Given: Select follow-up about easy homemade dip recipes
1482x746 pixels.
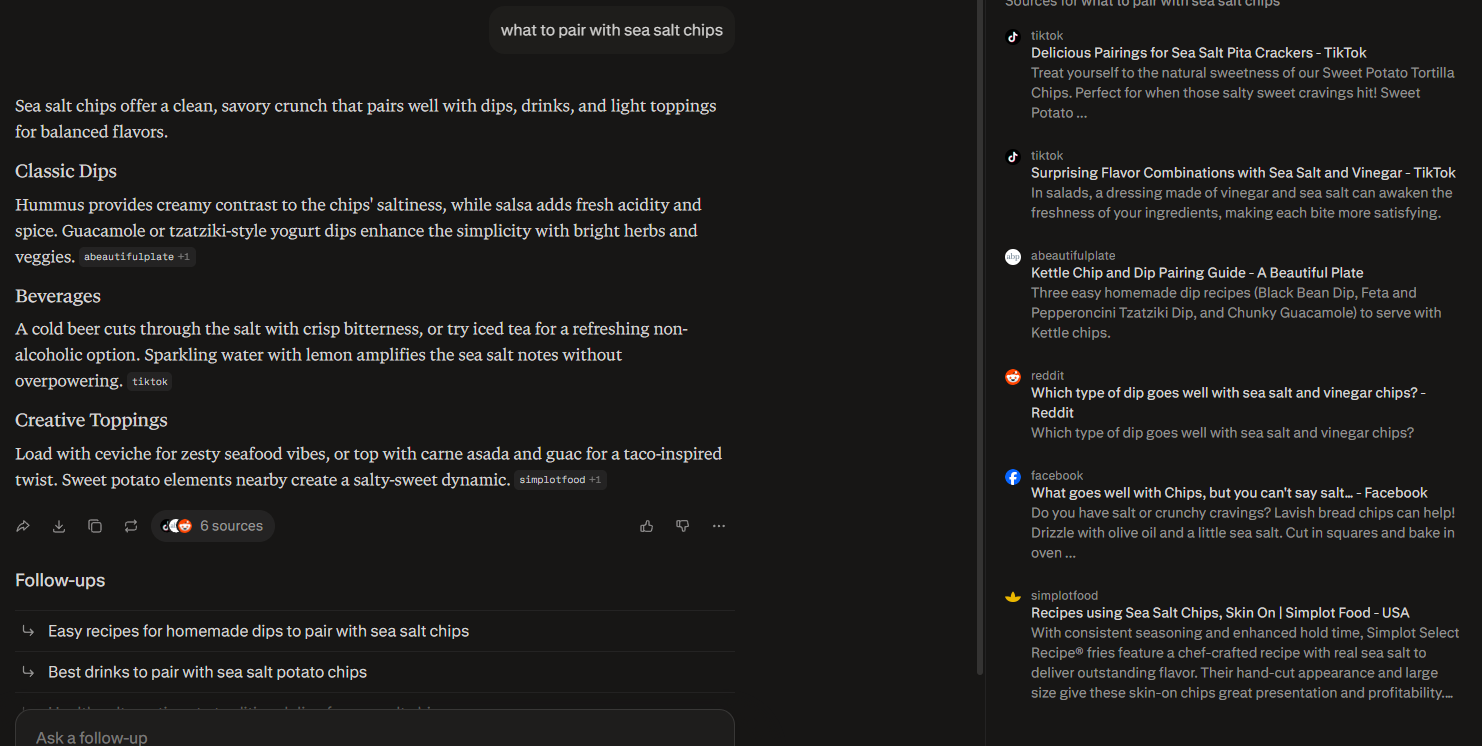Looking at the screenshot, I should tap(258, 631).
